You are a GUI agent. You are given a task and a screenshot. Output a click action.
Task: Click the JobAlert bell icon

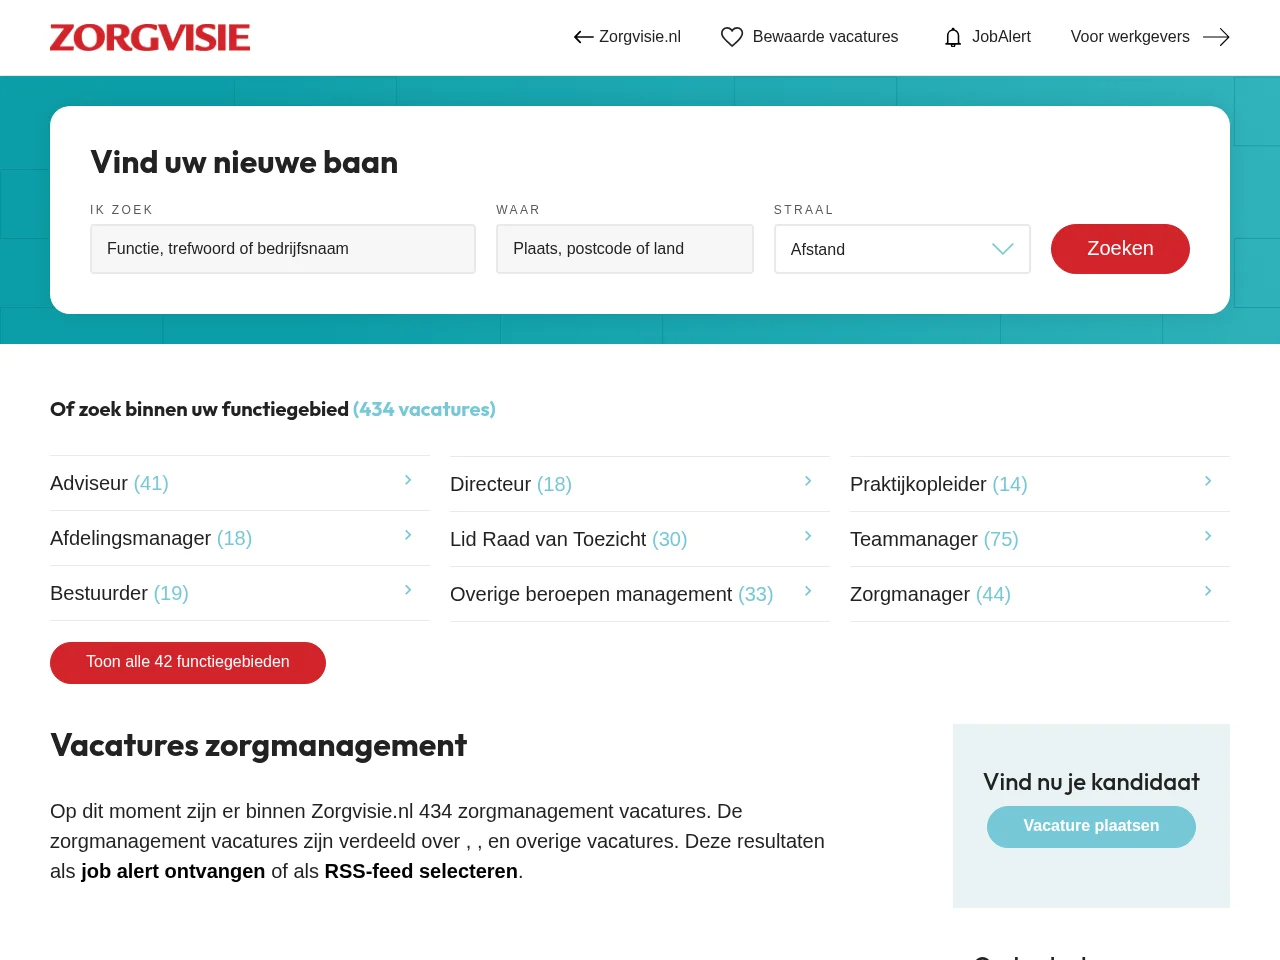pos(953,37)
